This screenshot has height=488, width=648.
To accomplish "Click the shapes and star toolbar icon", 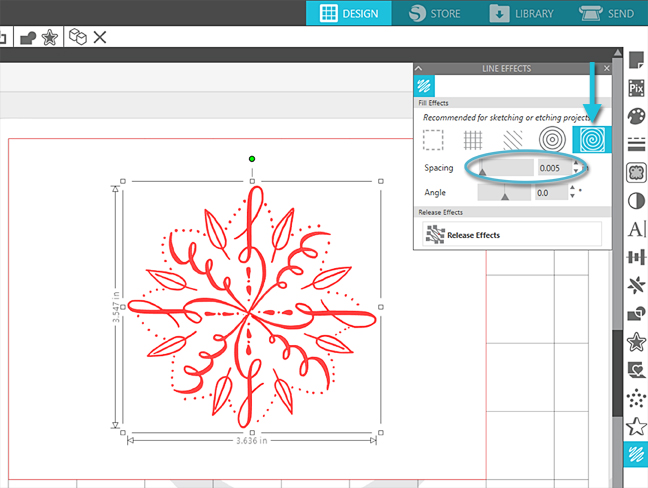I will coord(28,38).
